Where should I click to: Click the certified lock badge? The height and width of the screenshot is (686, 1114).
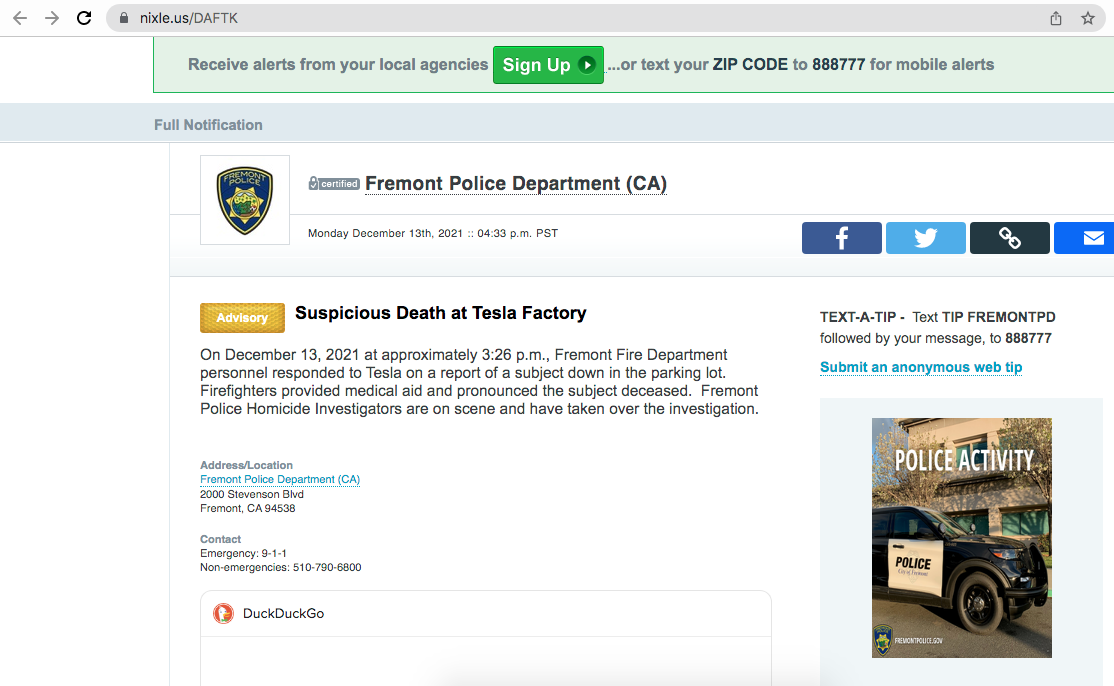(x=333, y=183)
